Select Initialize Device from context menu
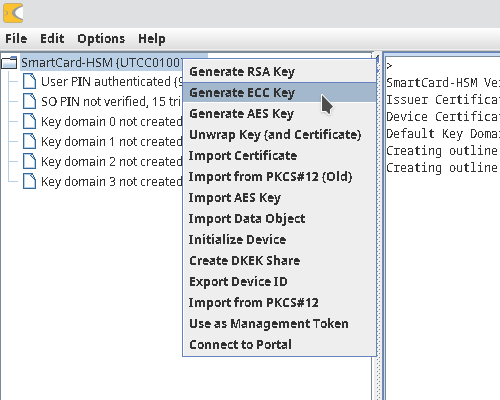500x400 pixels. (x=279, y=240)
